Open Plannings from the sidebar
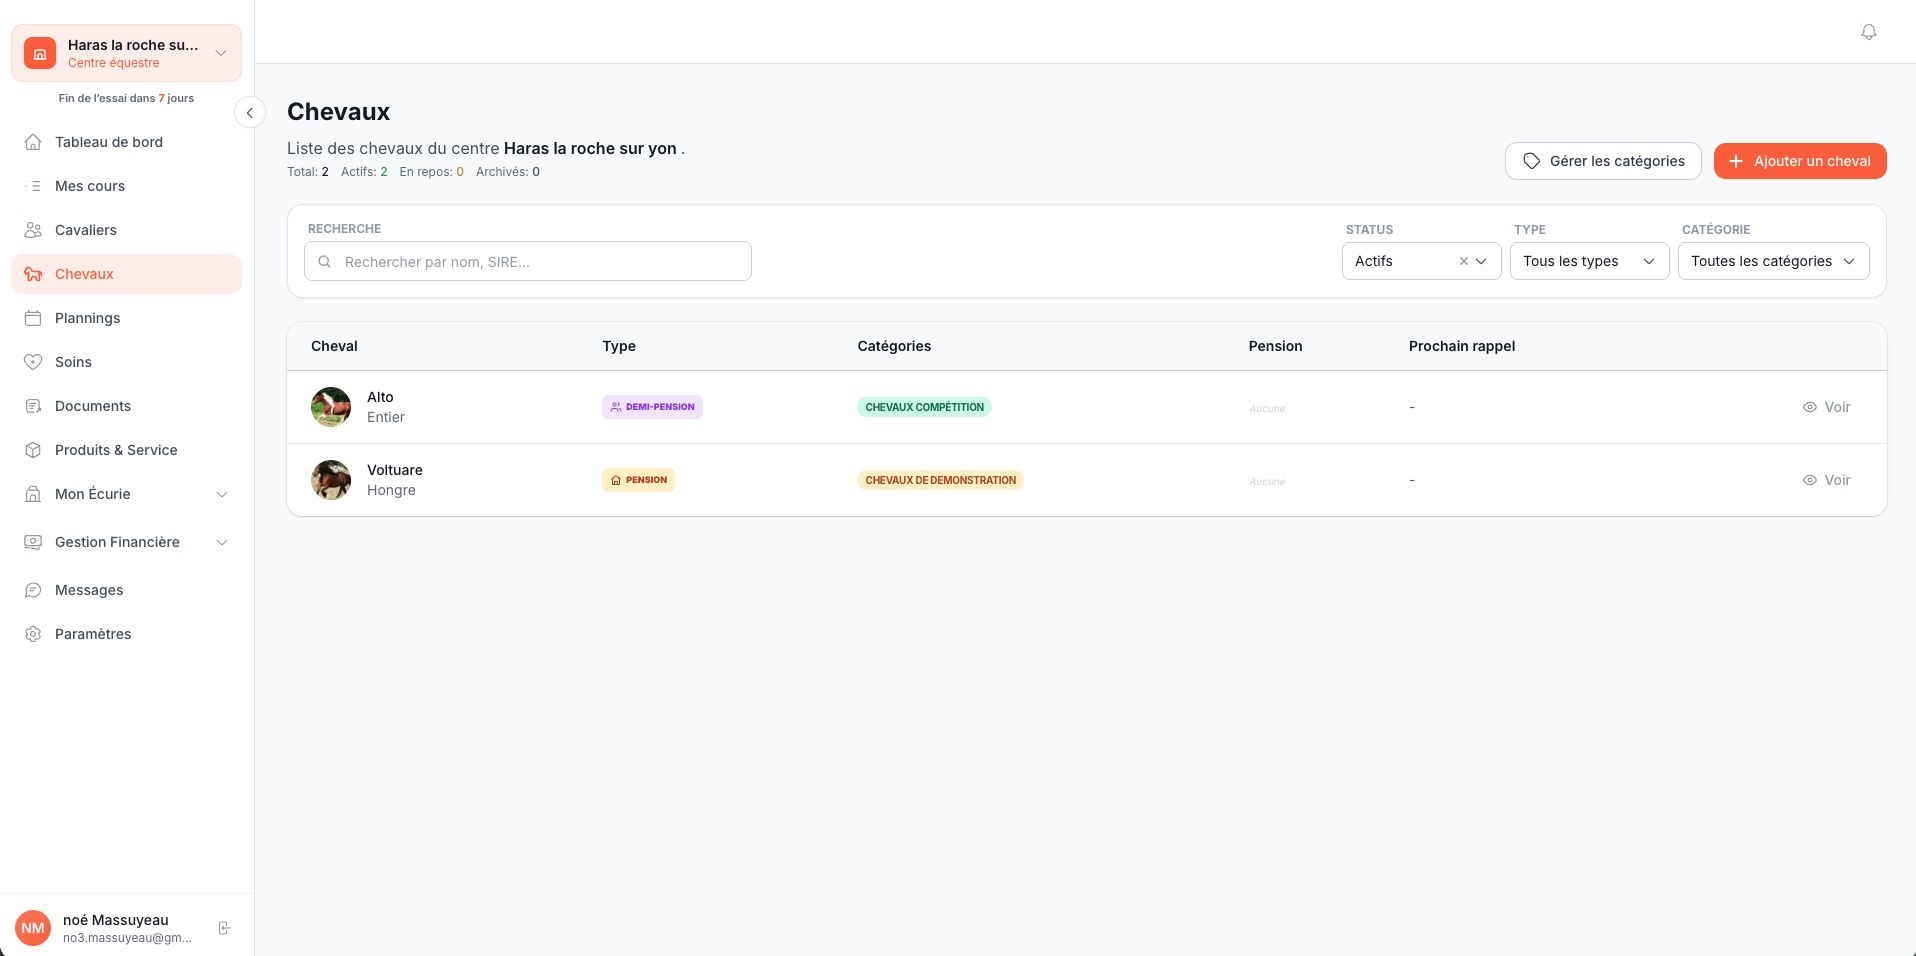The height and width of the screenshot is (956, 1916). [x=87, y=318]
